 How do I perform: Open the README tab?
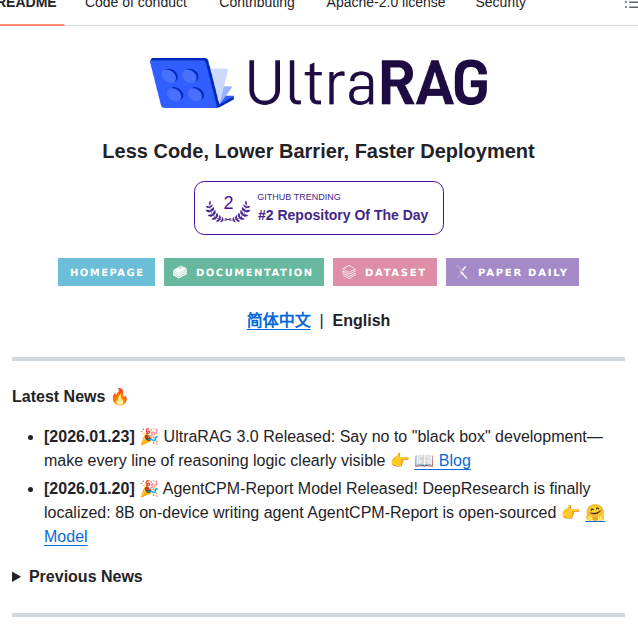28,4
